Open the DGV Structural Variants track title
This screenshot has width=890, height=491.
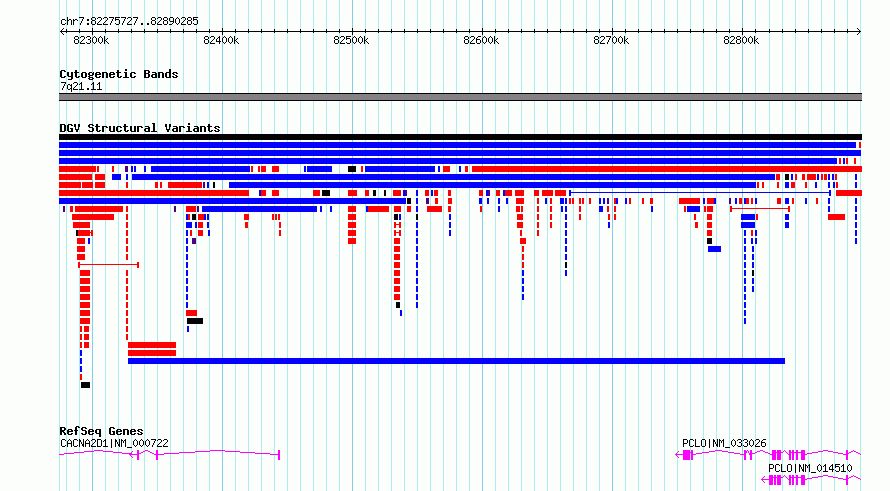140,128
